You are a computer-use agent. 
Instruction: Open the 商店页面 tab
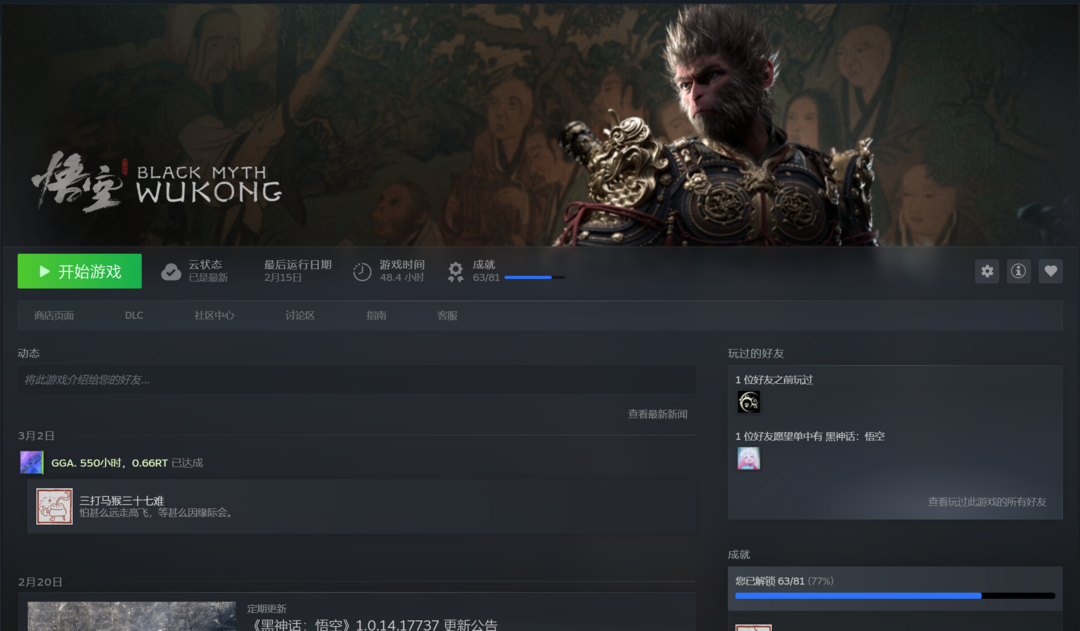coord(54,316)
